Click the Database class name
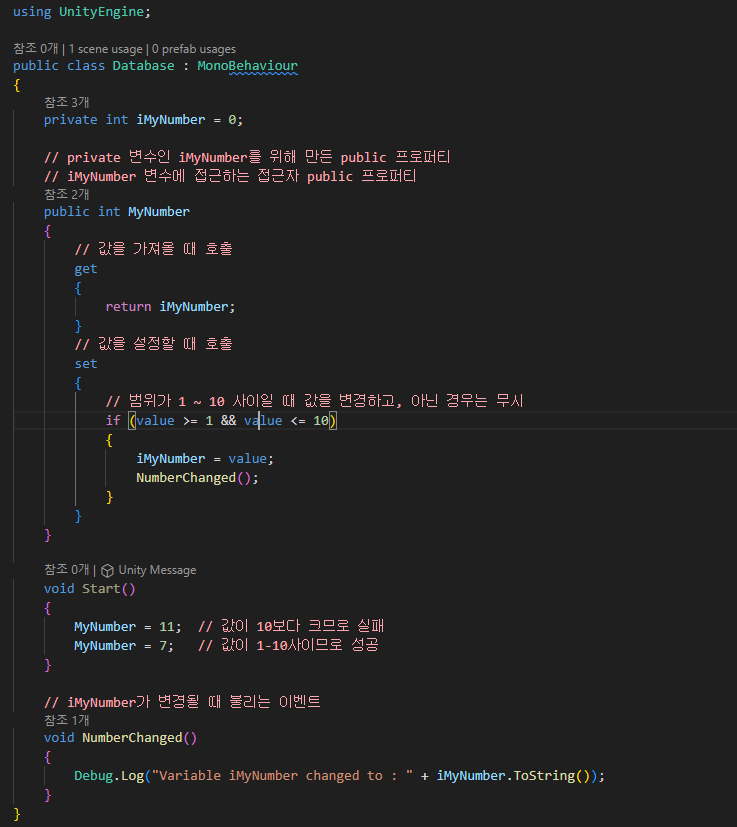Image resolution: width=737 pixels, height=827 pixels. pyautogui.click(x=143, y=66)
